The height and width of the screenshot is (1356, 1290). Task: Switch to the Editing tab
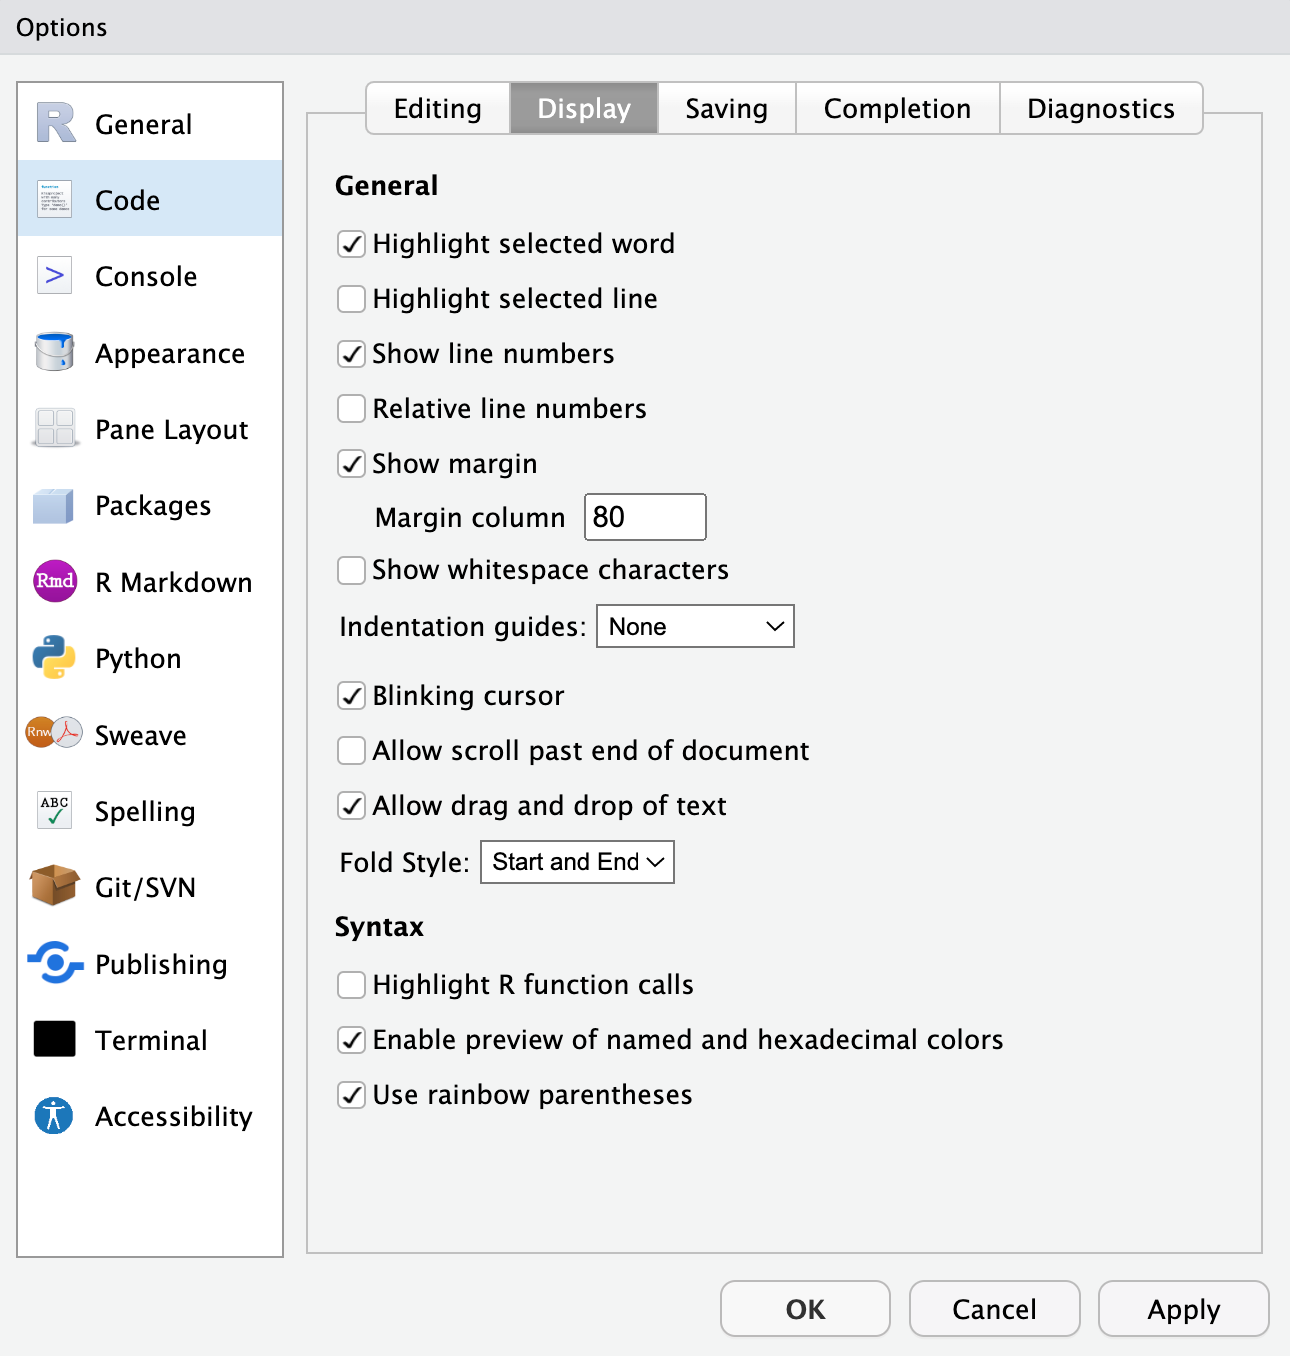tap(438, 108)
